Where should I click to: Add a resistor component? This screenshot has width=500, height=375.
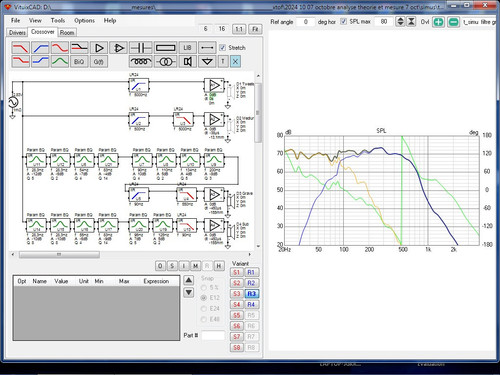(x=165, y=48)
